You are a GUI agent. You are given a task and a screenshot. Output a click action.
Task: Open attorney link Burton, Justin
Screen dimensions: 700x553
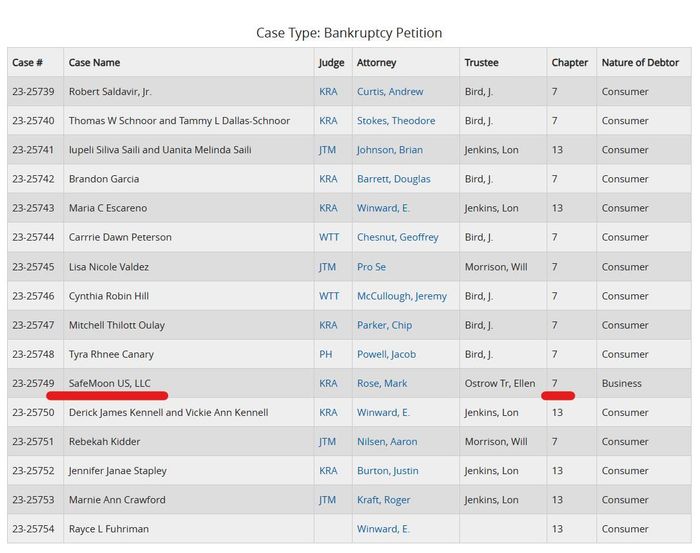(388, 471)
